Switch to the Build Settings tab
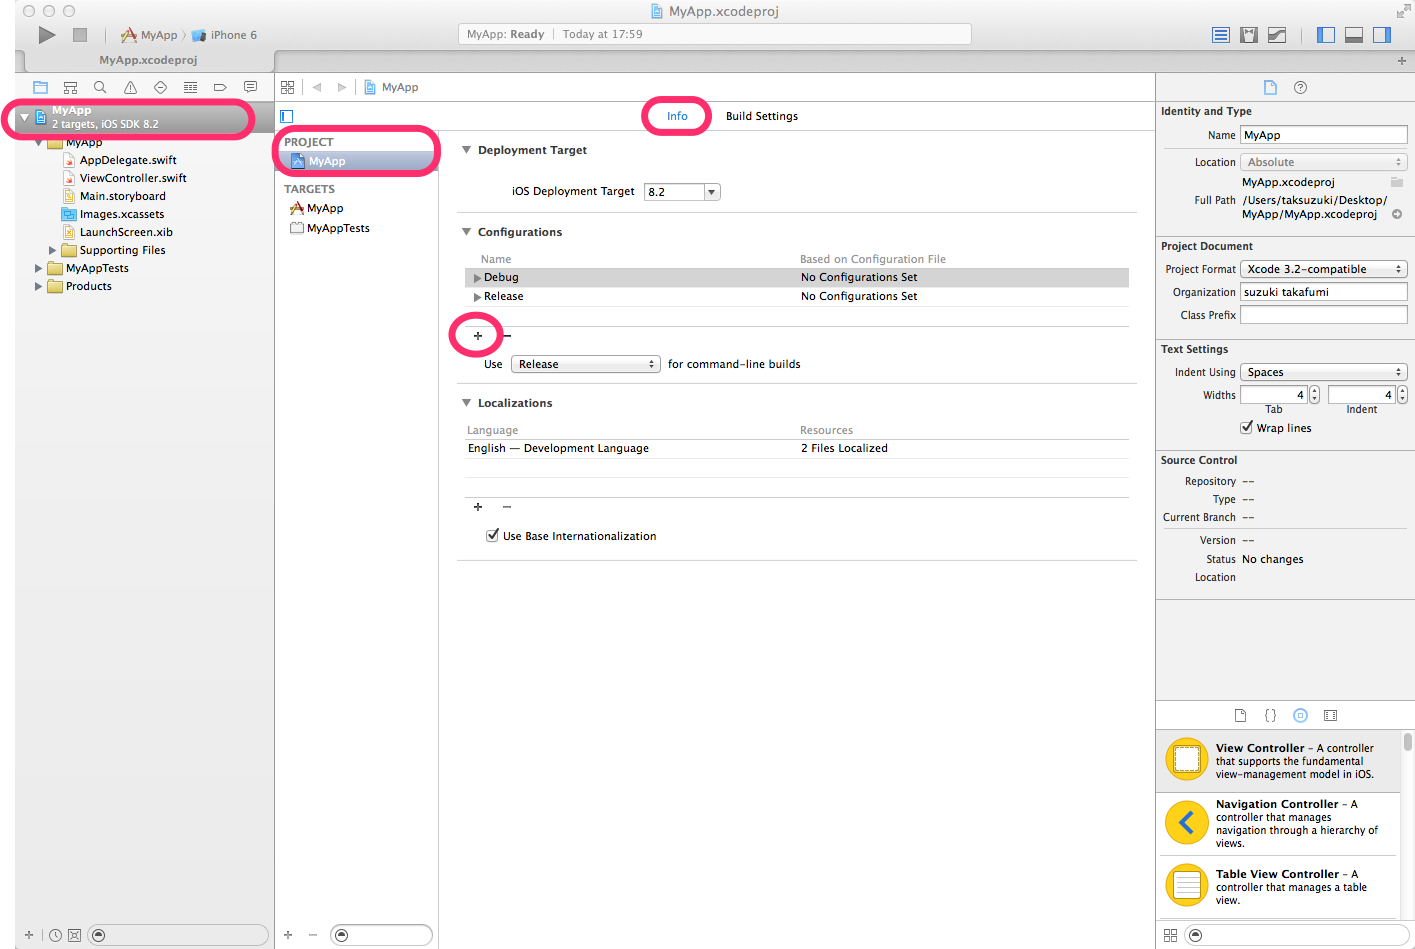The height and width of the screenshot is (949, 1415). [761, 116]
